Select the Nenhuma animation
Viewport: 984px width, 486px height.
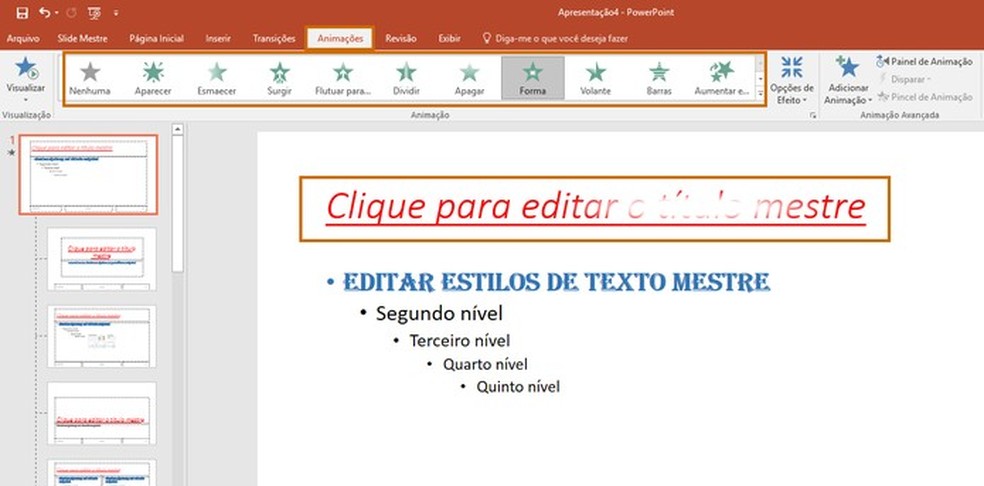click(x=90, y=78)
